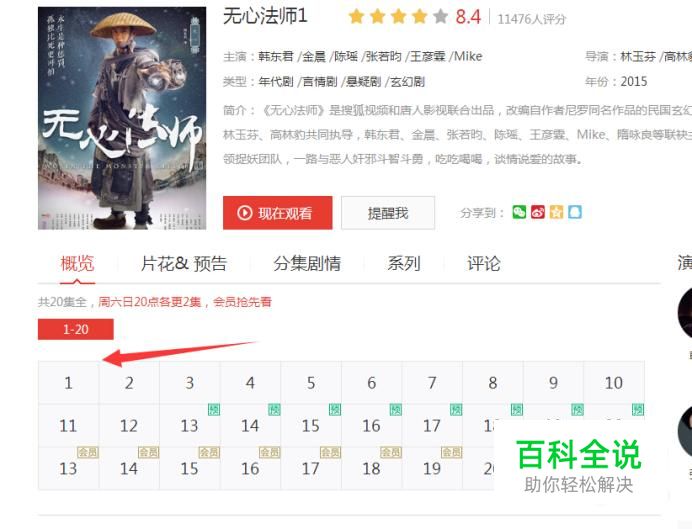Click the 提醒我 remind me button
The image size is (692, 529).
pyautogui.click(x=388, y=213)
